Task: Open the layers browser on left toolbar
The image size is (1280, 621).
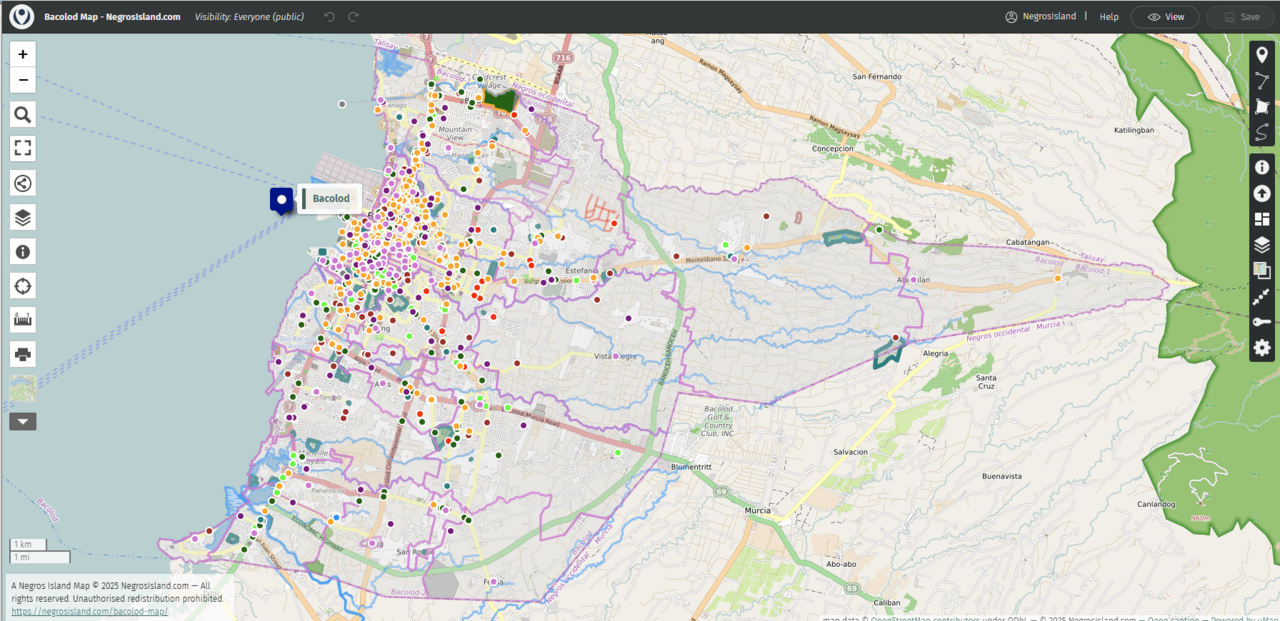Action: [x=23, y=217]
